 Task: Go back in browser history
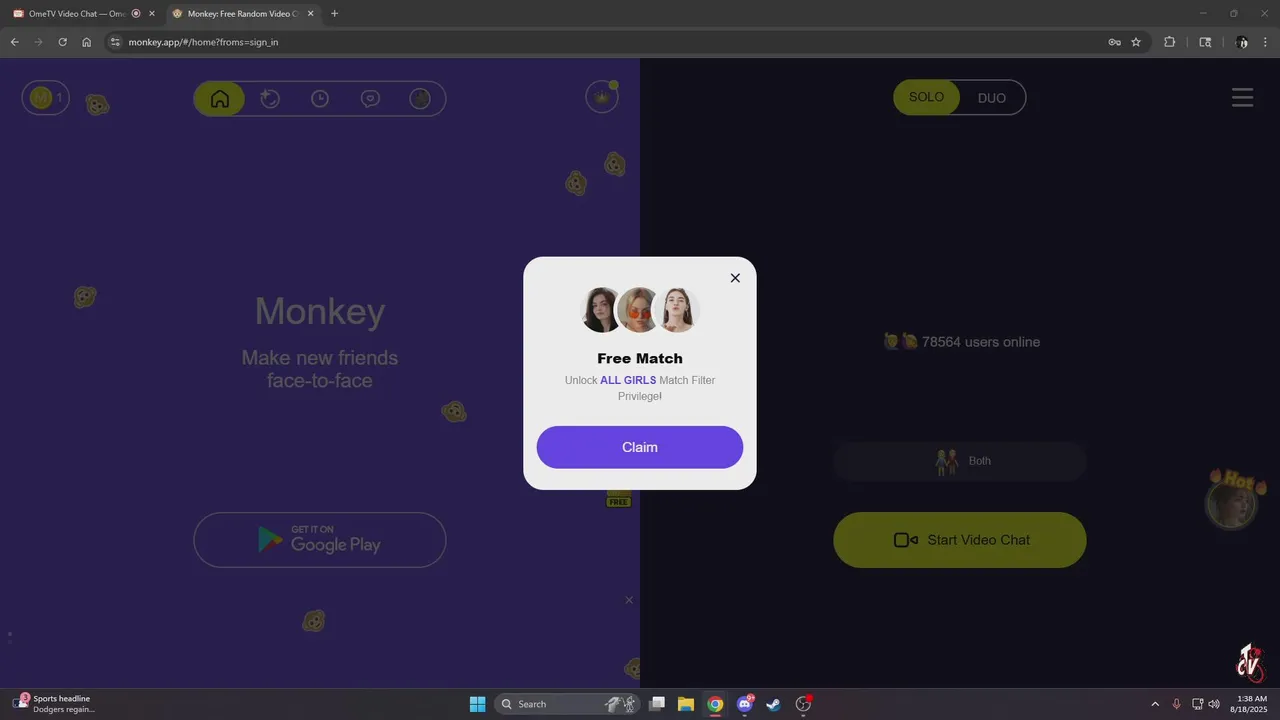(x=15, y=42)
